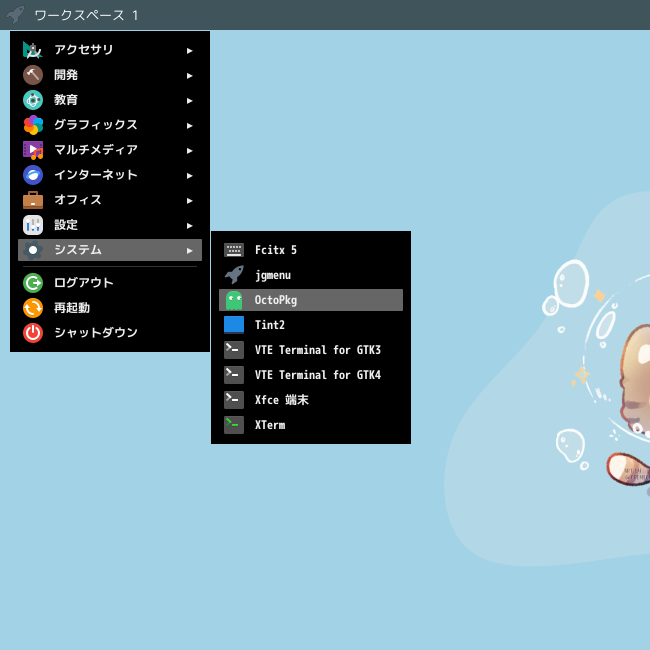The height and width of the screenshot is (650, 650).
Task: Click the インターネット globe icon
Action: coord(33,175)
